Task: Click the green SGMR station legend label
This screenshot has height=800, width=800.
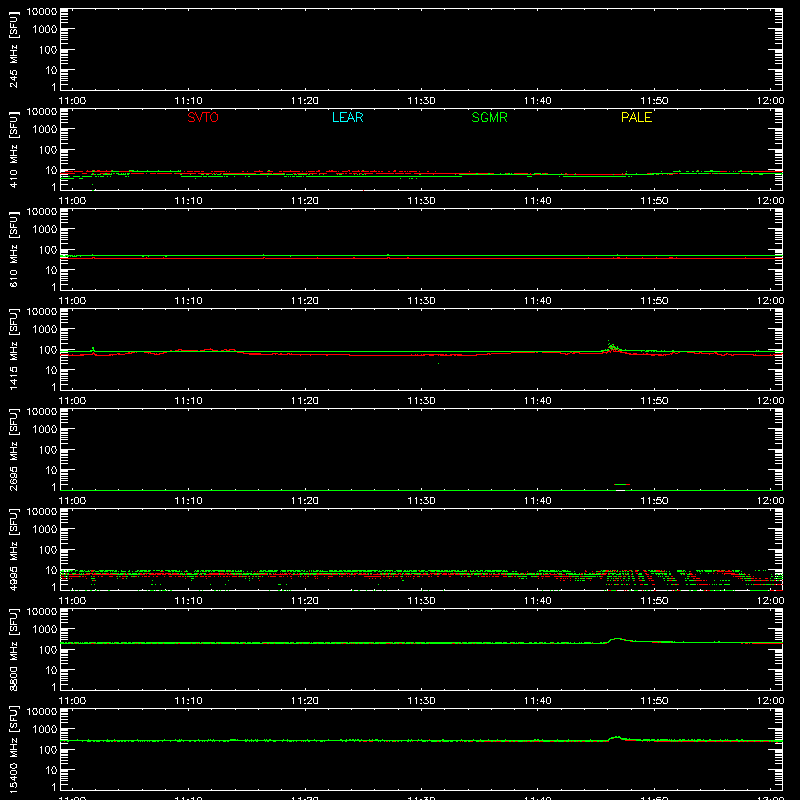Action: [x=489, y=117]
